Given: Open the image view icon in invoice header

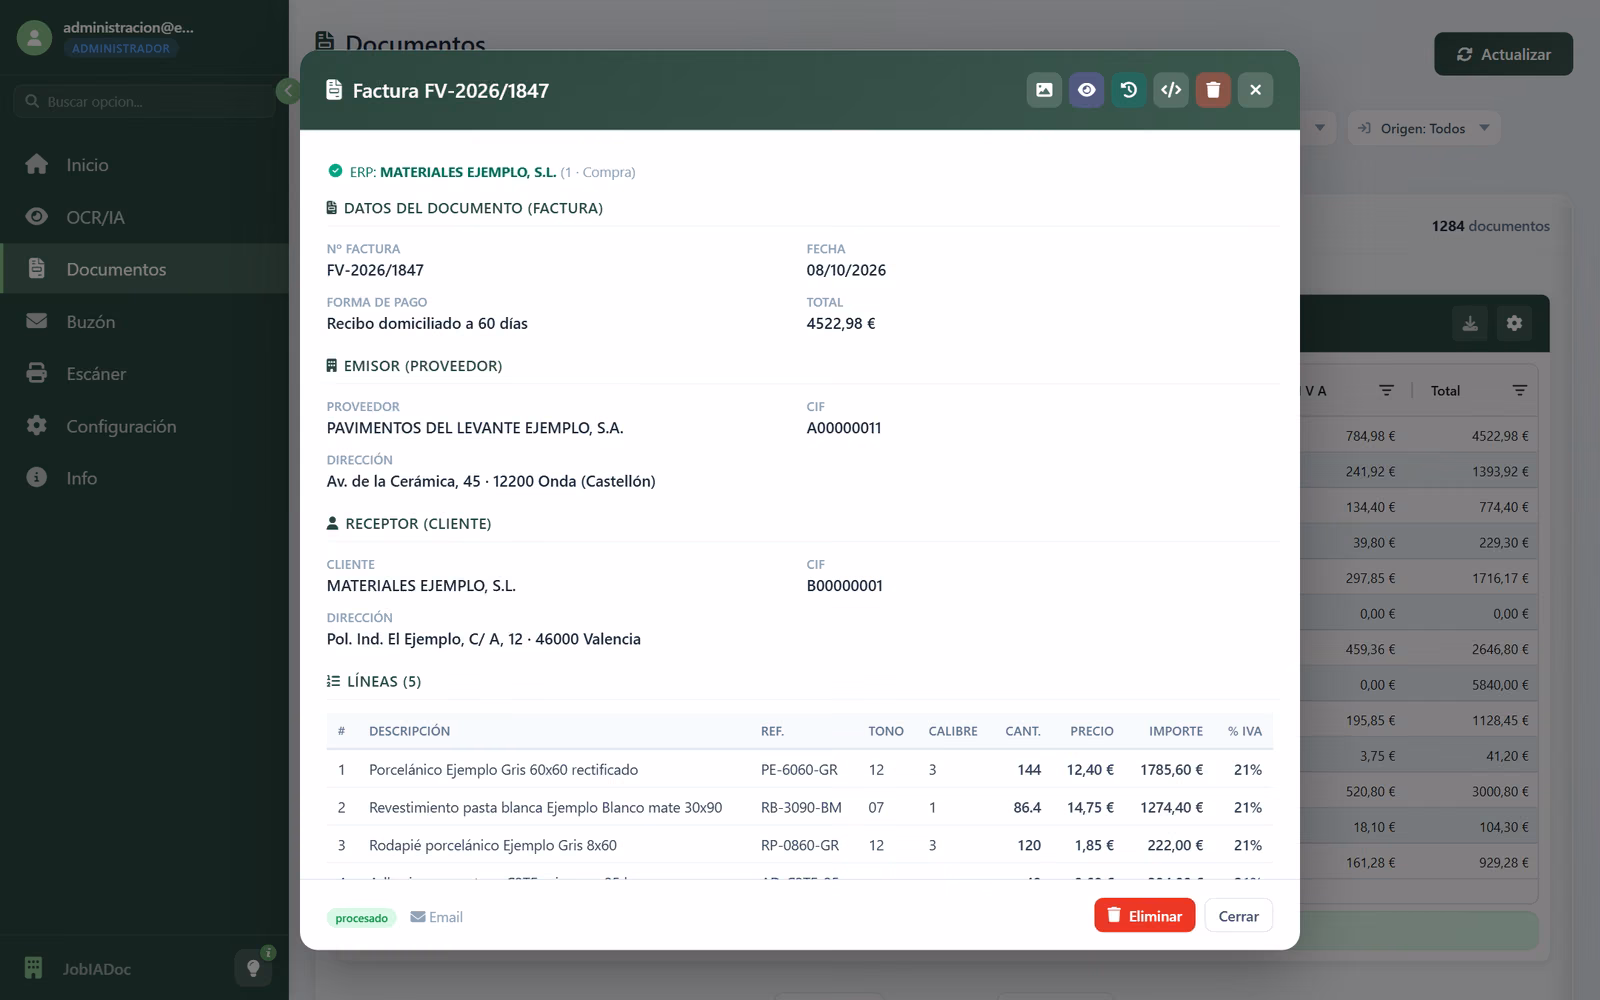Looking at the screenshot, I should pos(1044,90).
